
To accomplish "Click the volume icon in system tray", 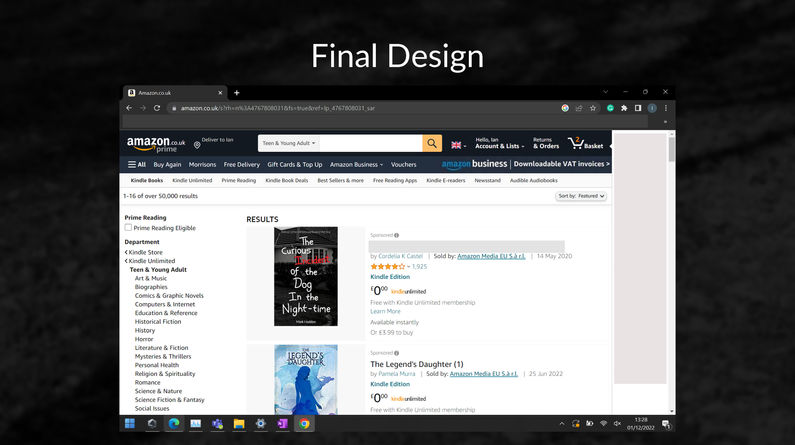I will pos(617,424).
